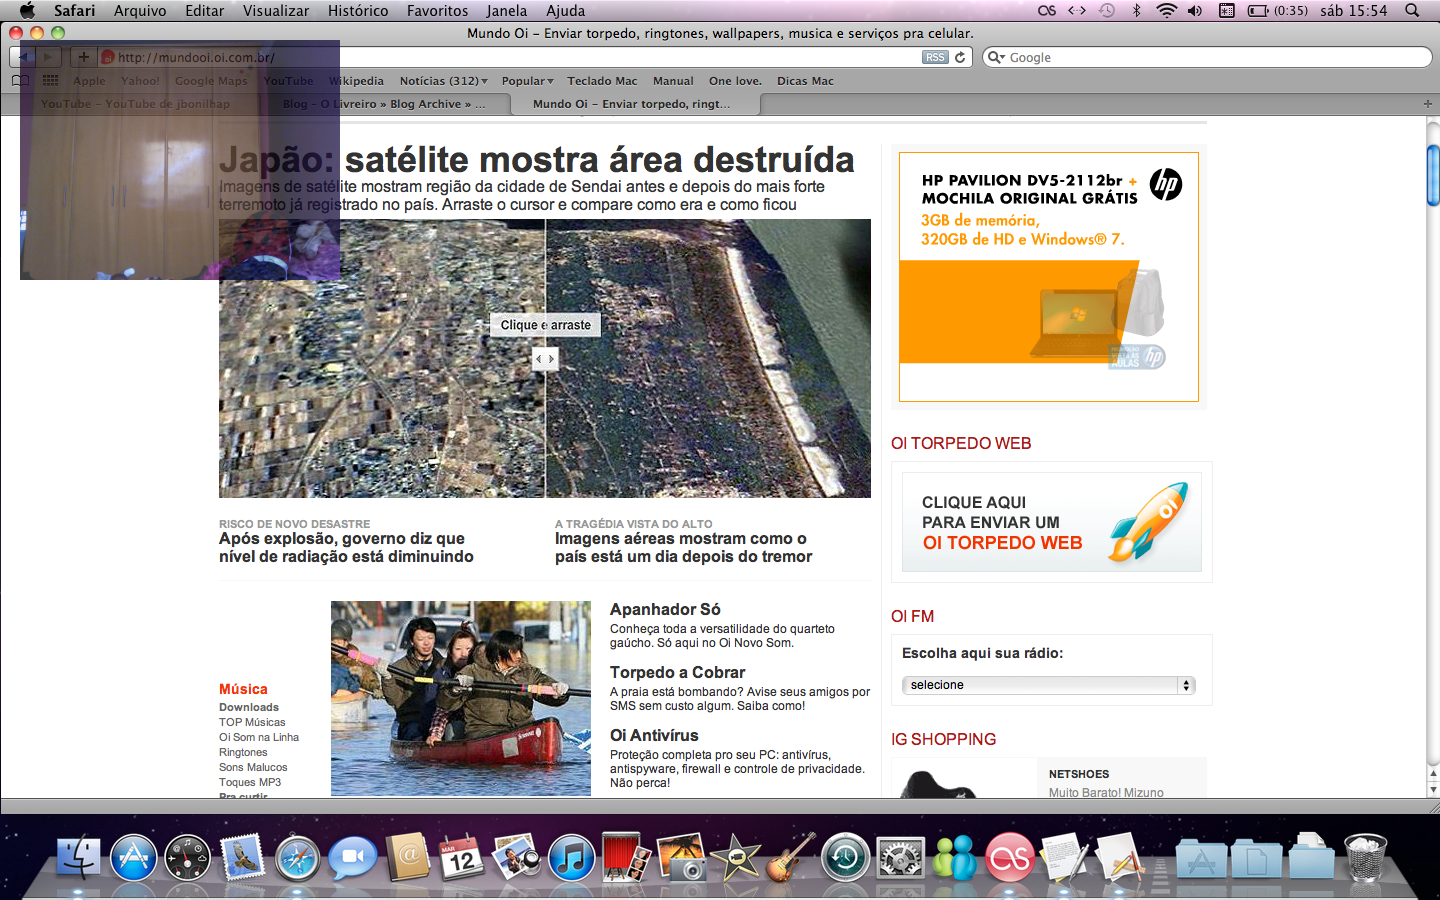Open iChat from the Dock
The image size is (1440, 900).
[x=352, y=858]
